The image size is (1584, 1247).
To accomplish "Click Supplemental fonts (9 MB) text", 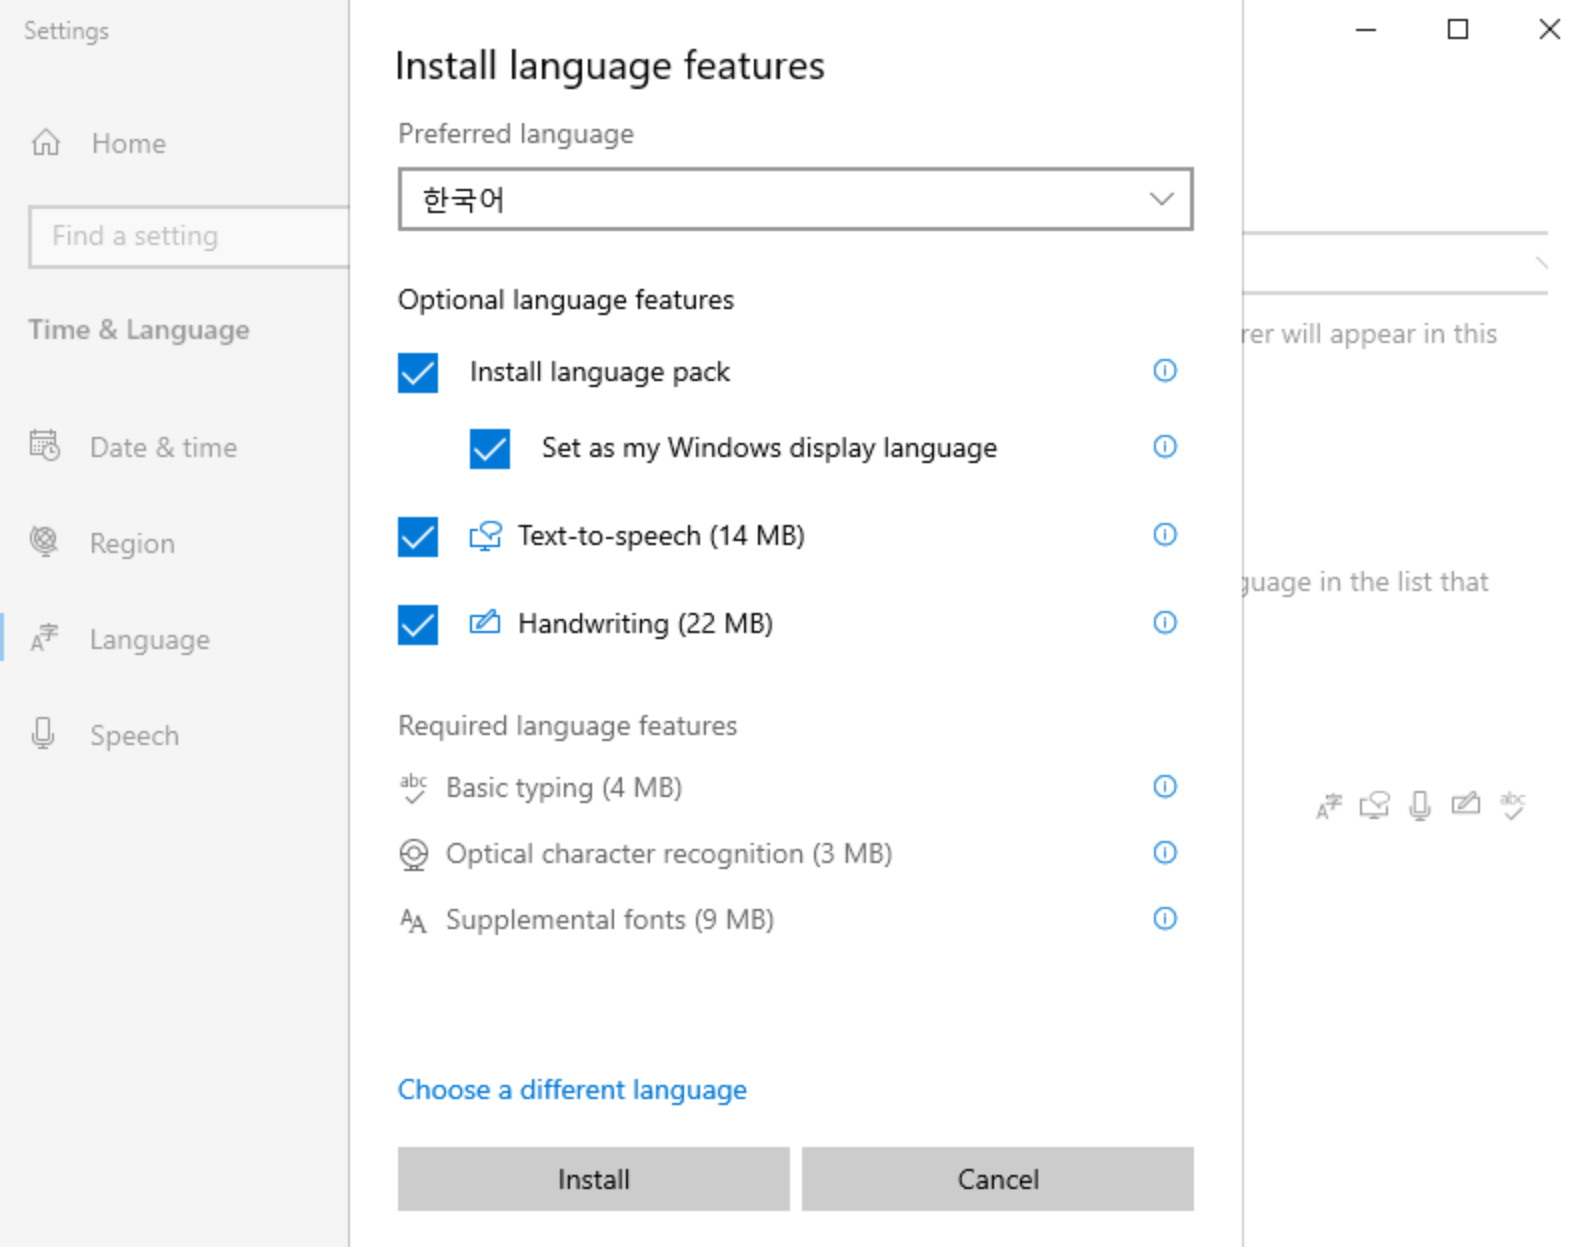I will pos(610,920).
